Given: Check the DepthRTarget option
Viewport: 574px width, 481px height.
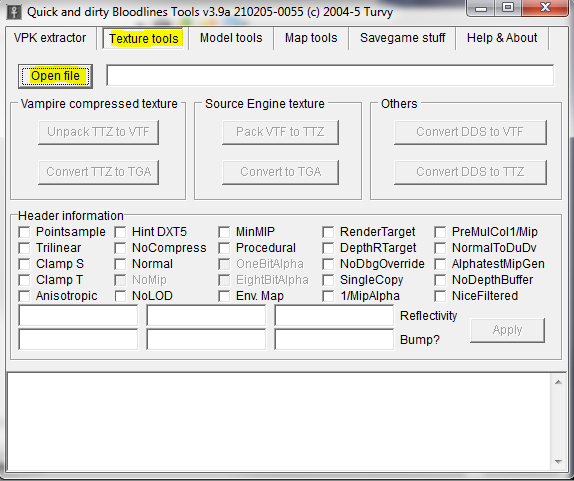Looking at the screenshot, I should (328, 248).
